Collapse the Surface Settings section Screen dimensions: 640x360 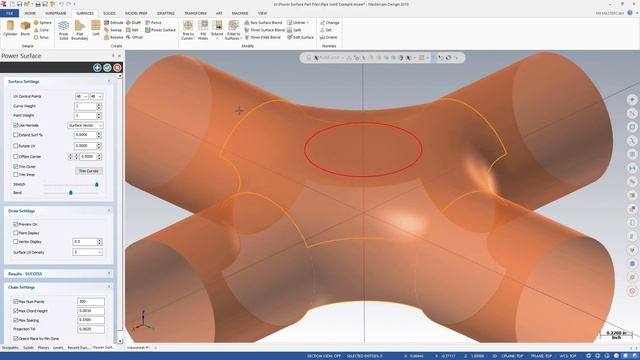(x=109, y=82)
